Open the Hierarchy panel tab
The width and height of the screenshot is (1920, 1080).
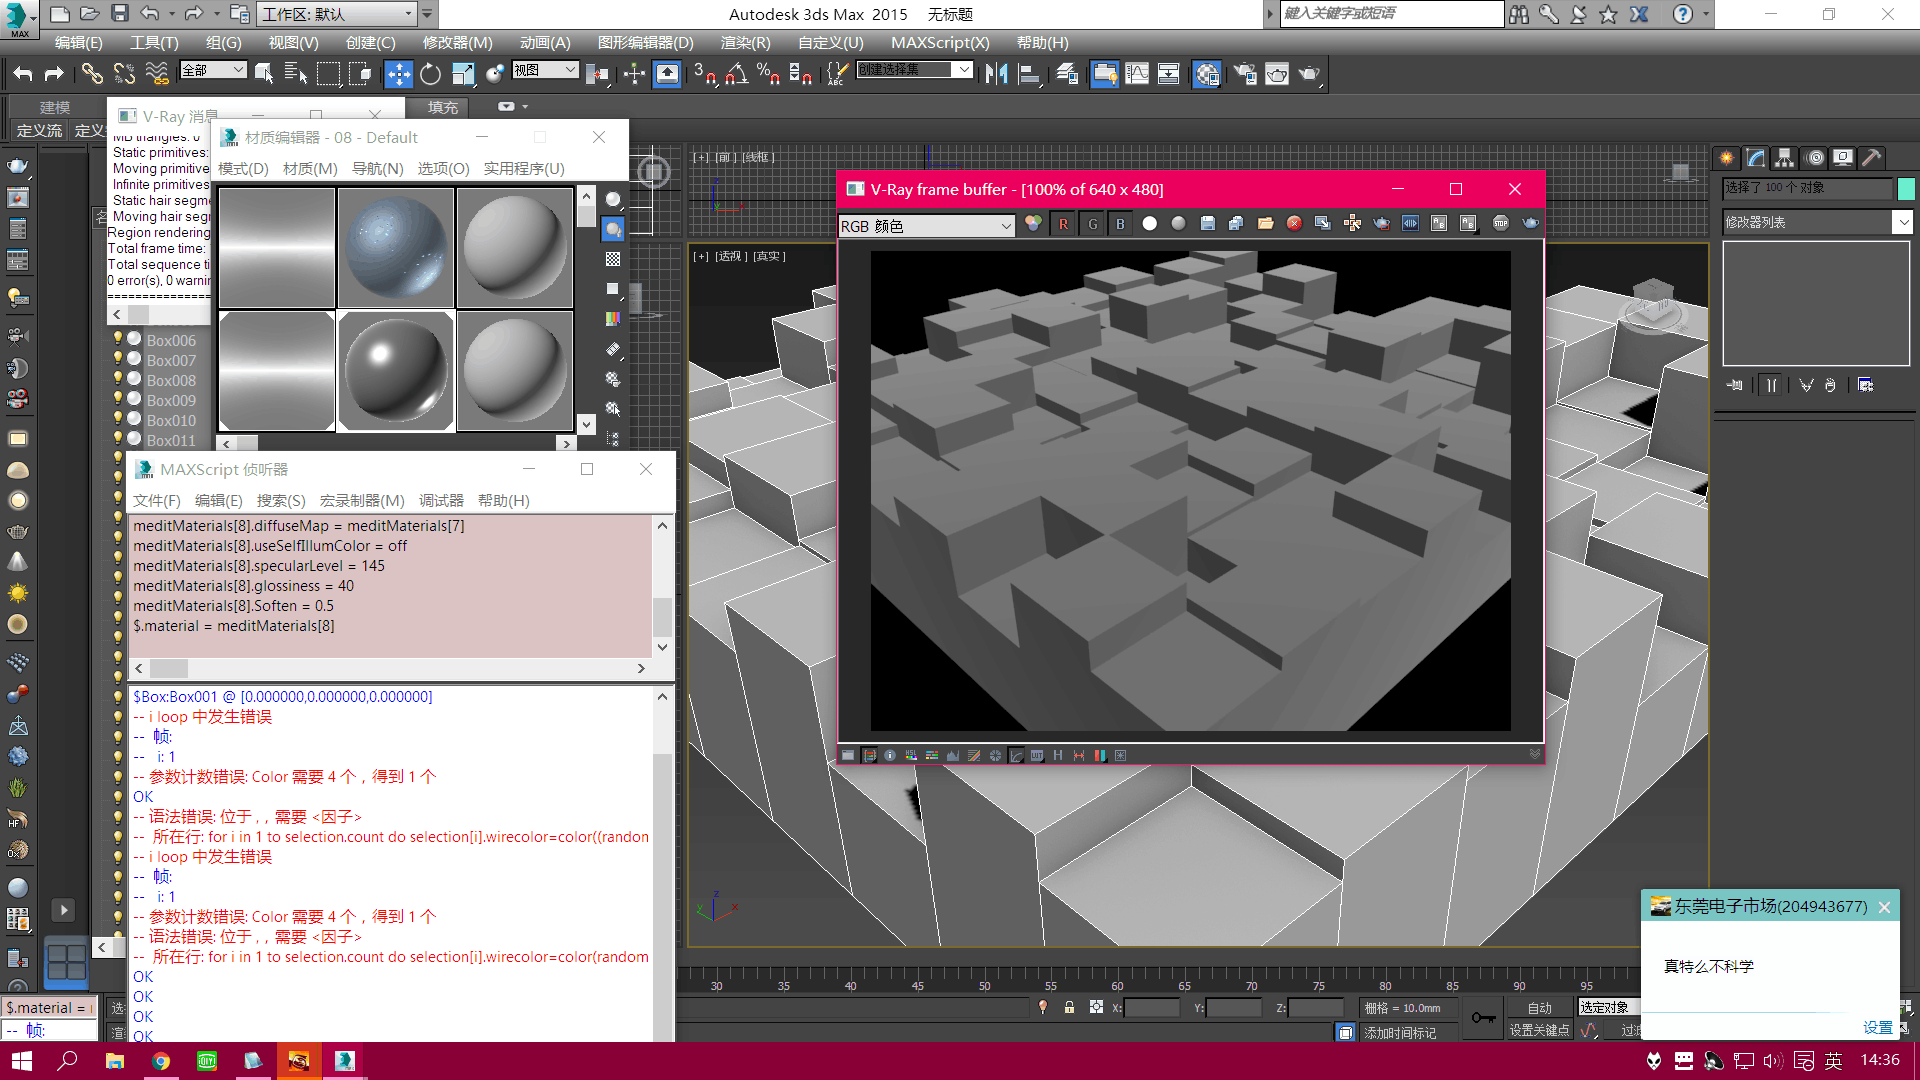pos(1785,158)
